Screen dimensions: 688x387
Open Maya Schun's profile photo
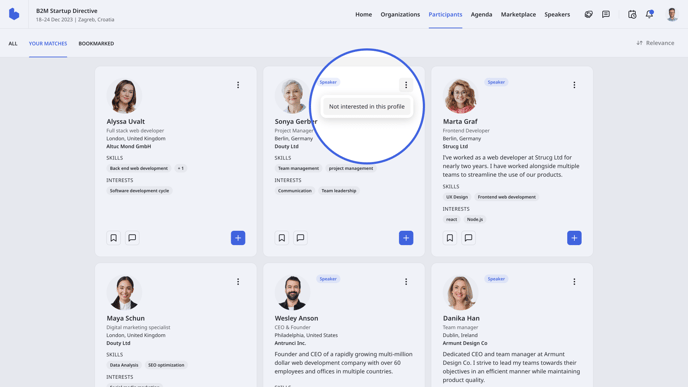[x=124, y=293]
